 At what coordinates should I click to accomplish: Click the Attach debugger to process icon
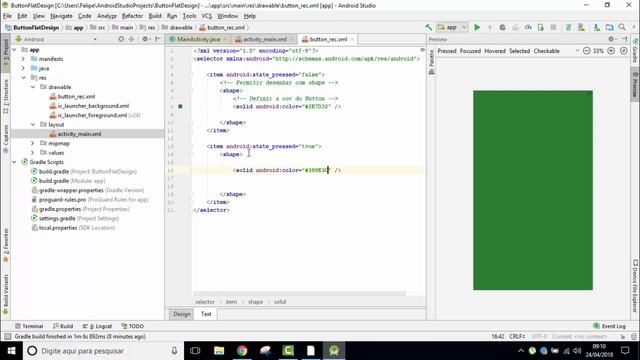[x=540, y=27]
